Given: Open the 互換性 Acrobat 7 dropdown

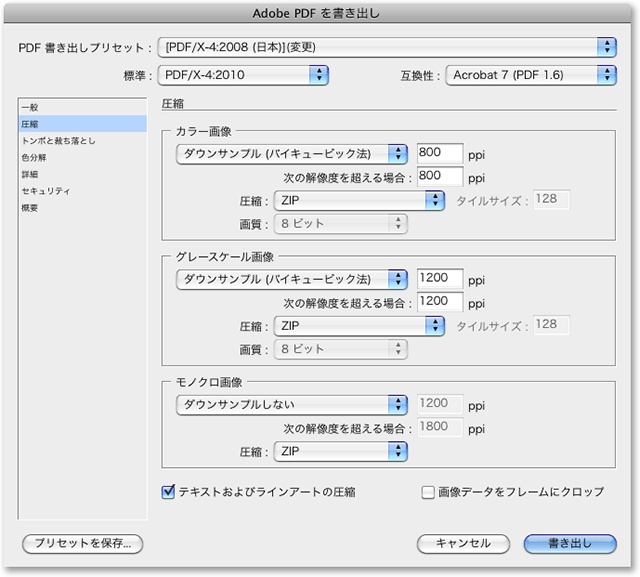Looking at the screenshot, I should (x=530, y=74).
